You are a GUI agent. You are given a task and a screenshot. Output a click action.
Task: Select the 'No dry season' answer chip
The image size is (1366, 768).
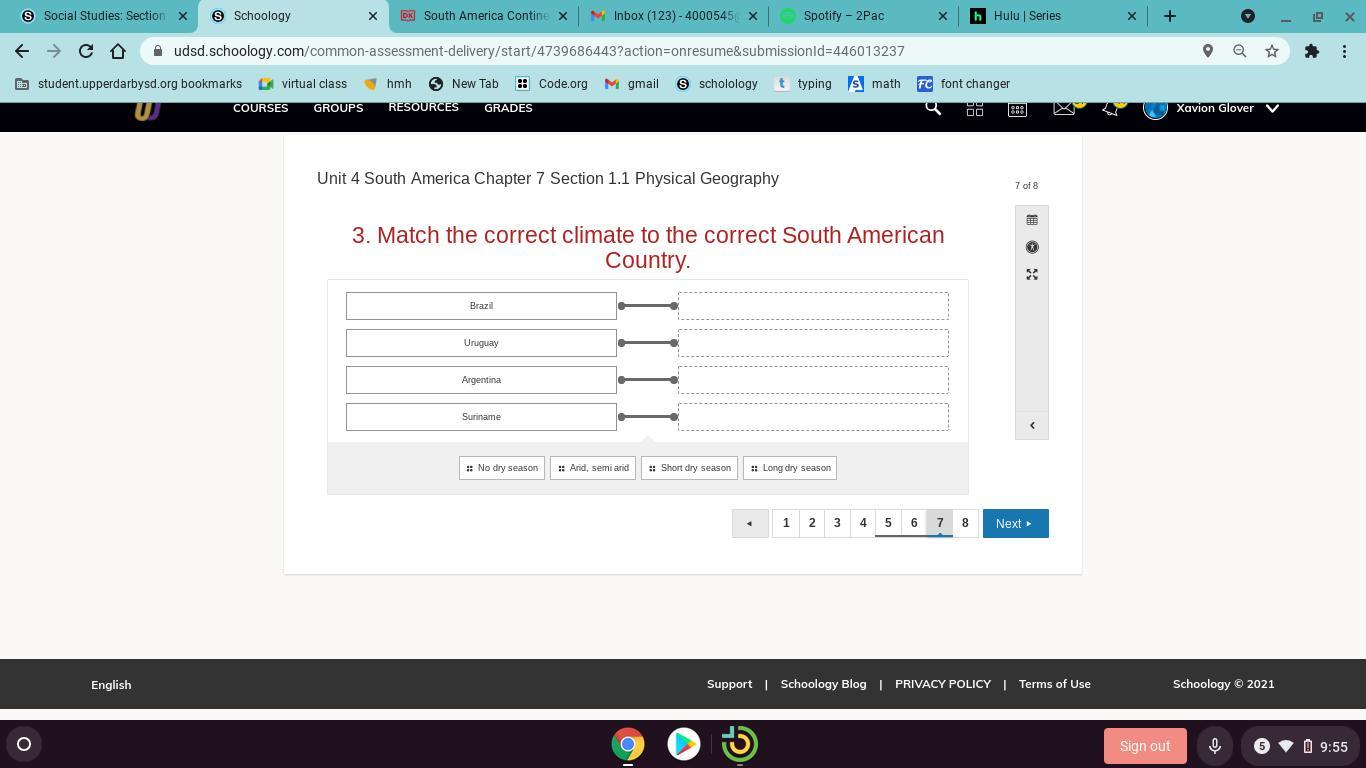click(x=502, y=468)
